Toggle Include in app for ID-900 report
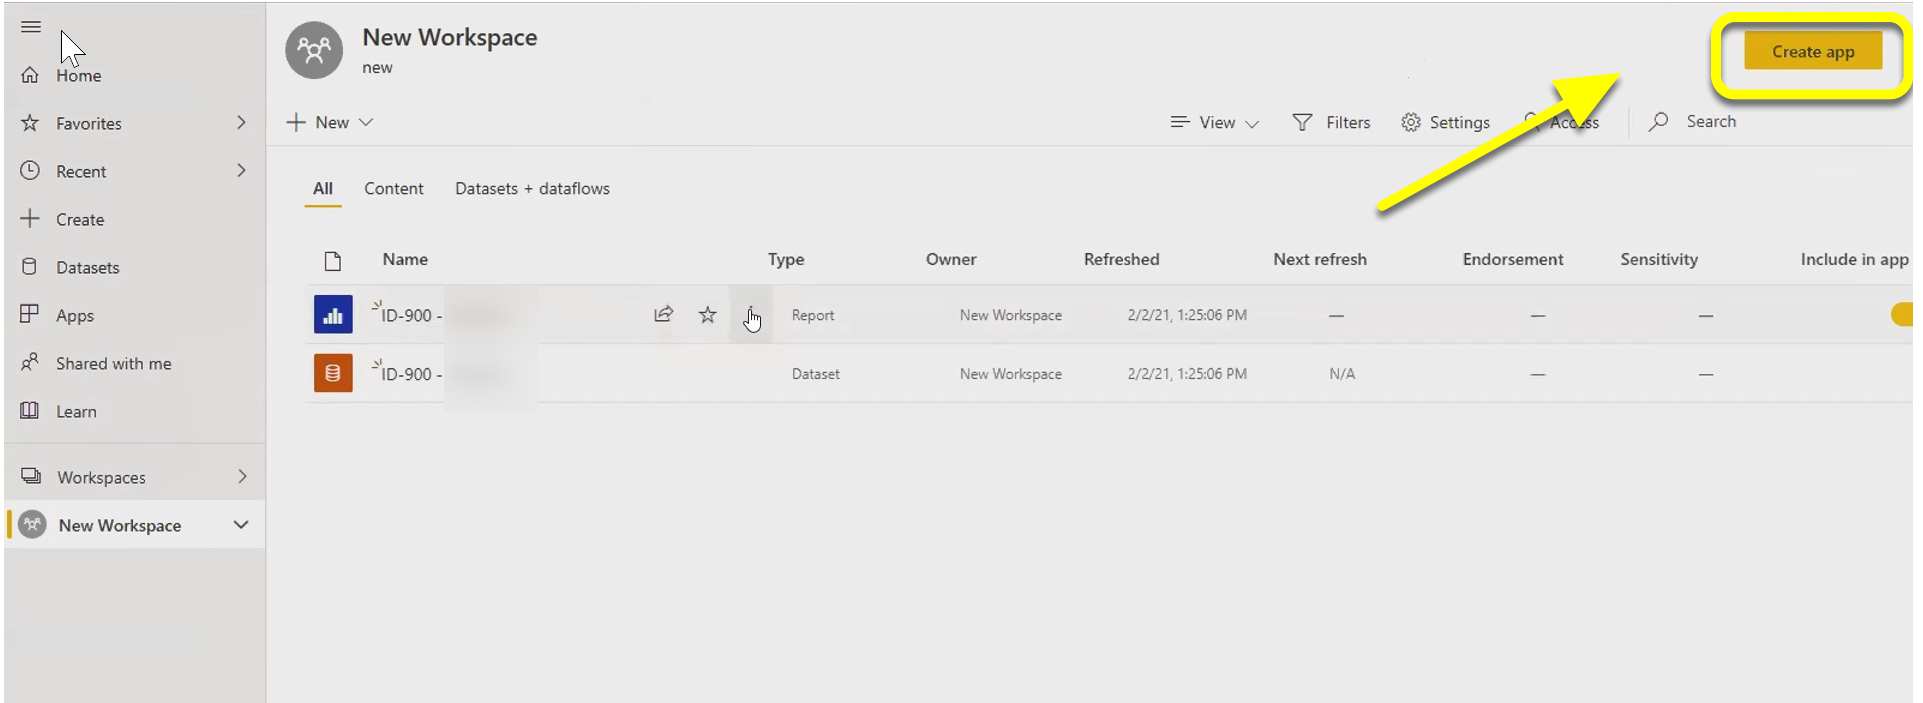Image resolution: width=1923 pixels, height=703 pixels. tap(1901, 315)
